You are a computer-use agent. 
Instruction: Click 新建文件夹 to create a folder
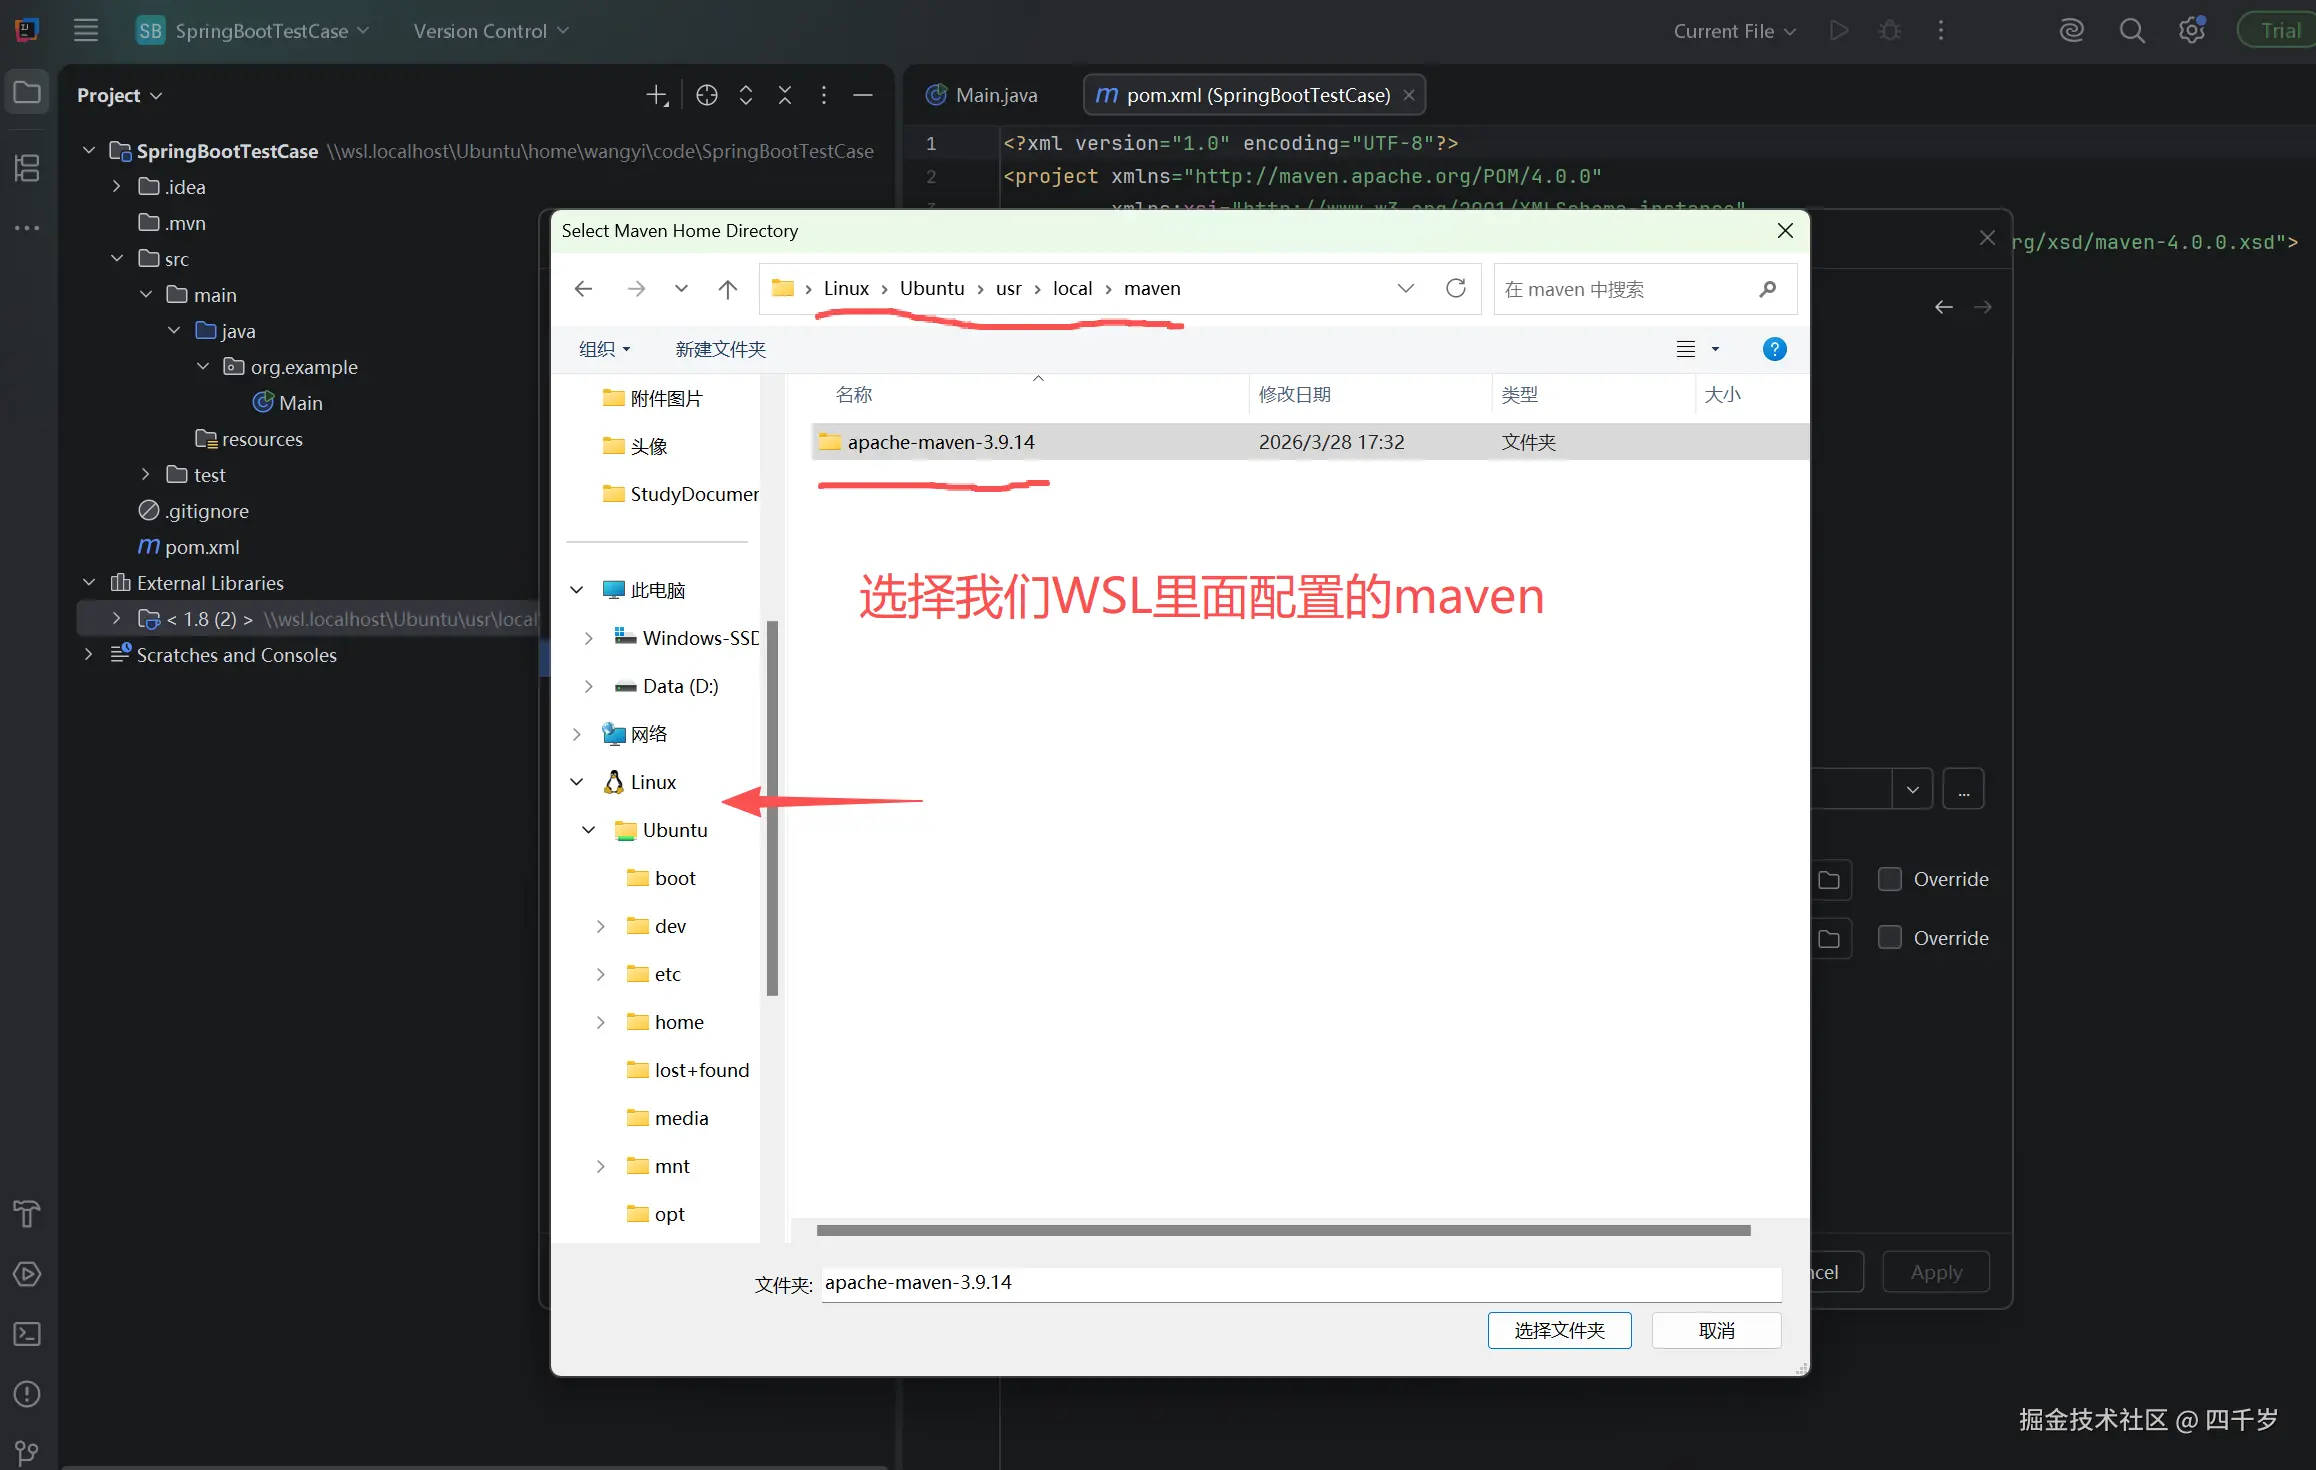coord(719,349)
